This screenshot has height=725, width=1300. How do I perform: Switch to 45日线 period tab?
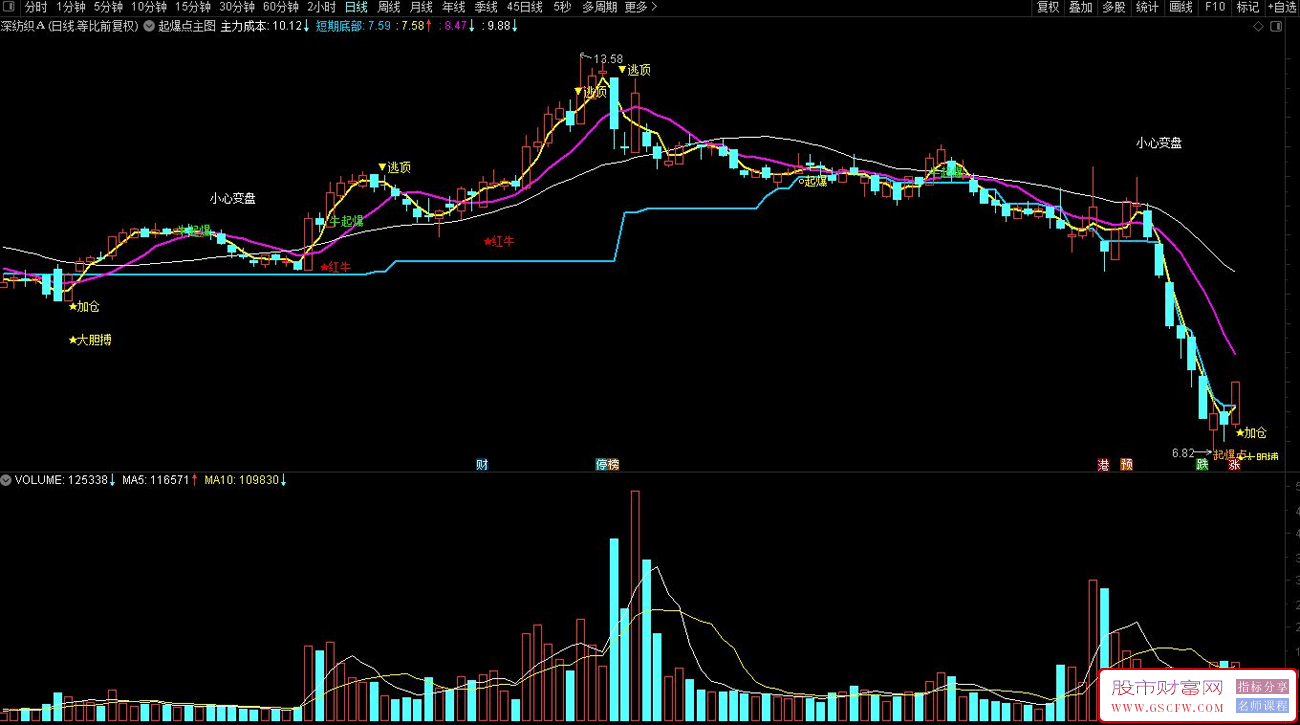click(525, 7)
